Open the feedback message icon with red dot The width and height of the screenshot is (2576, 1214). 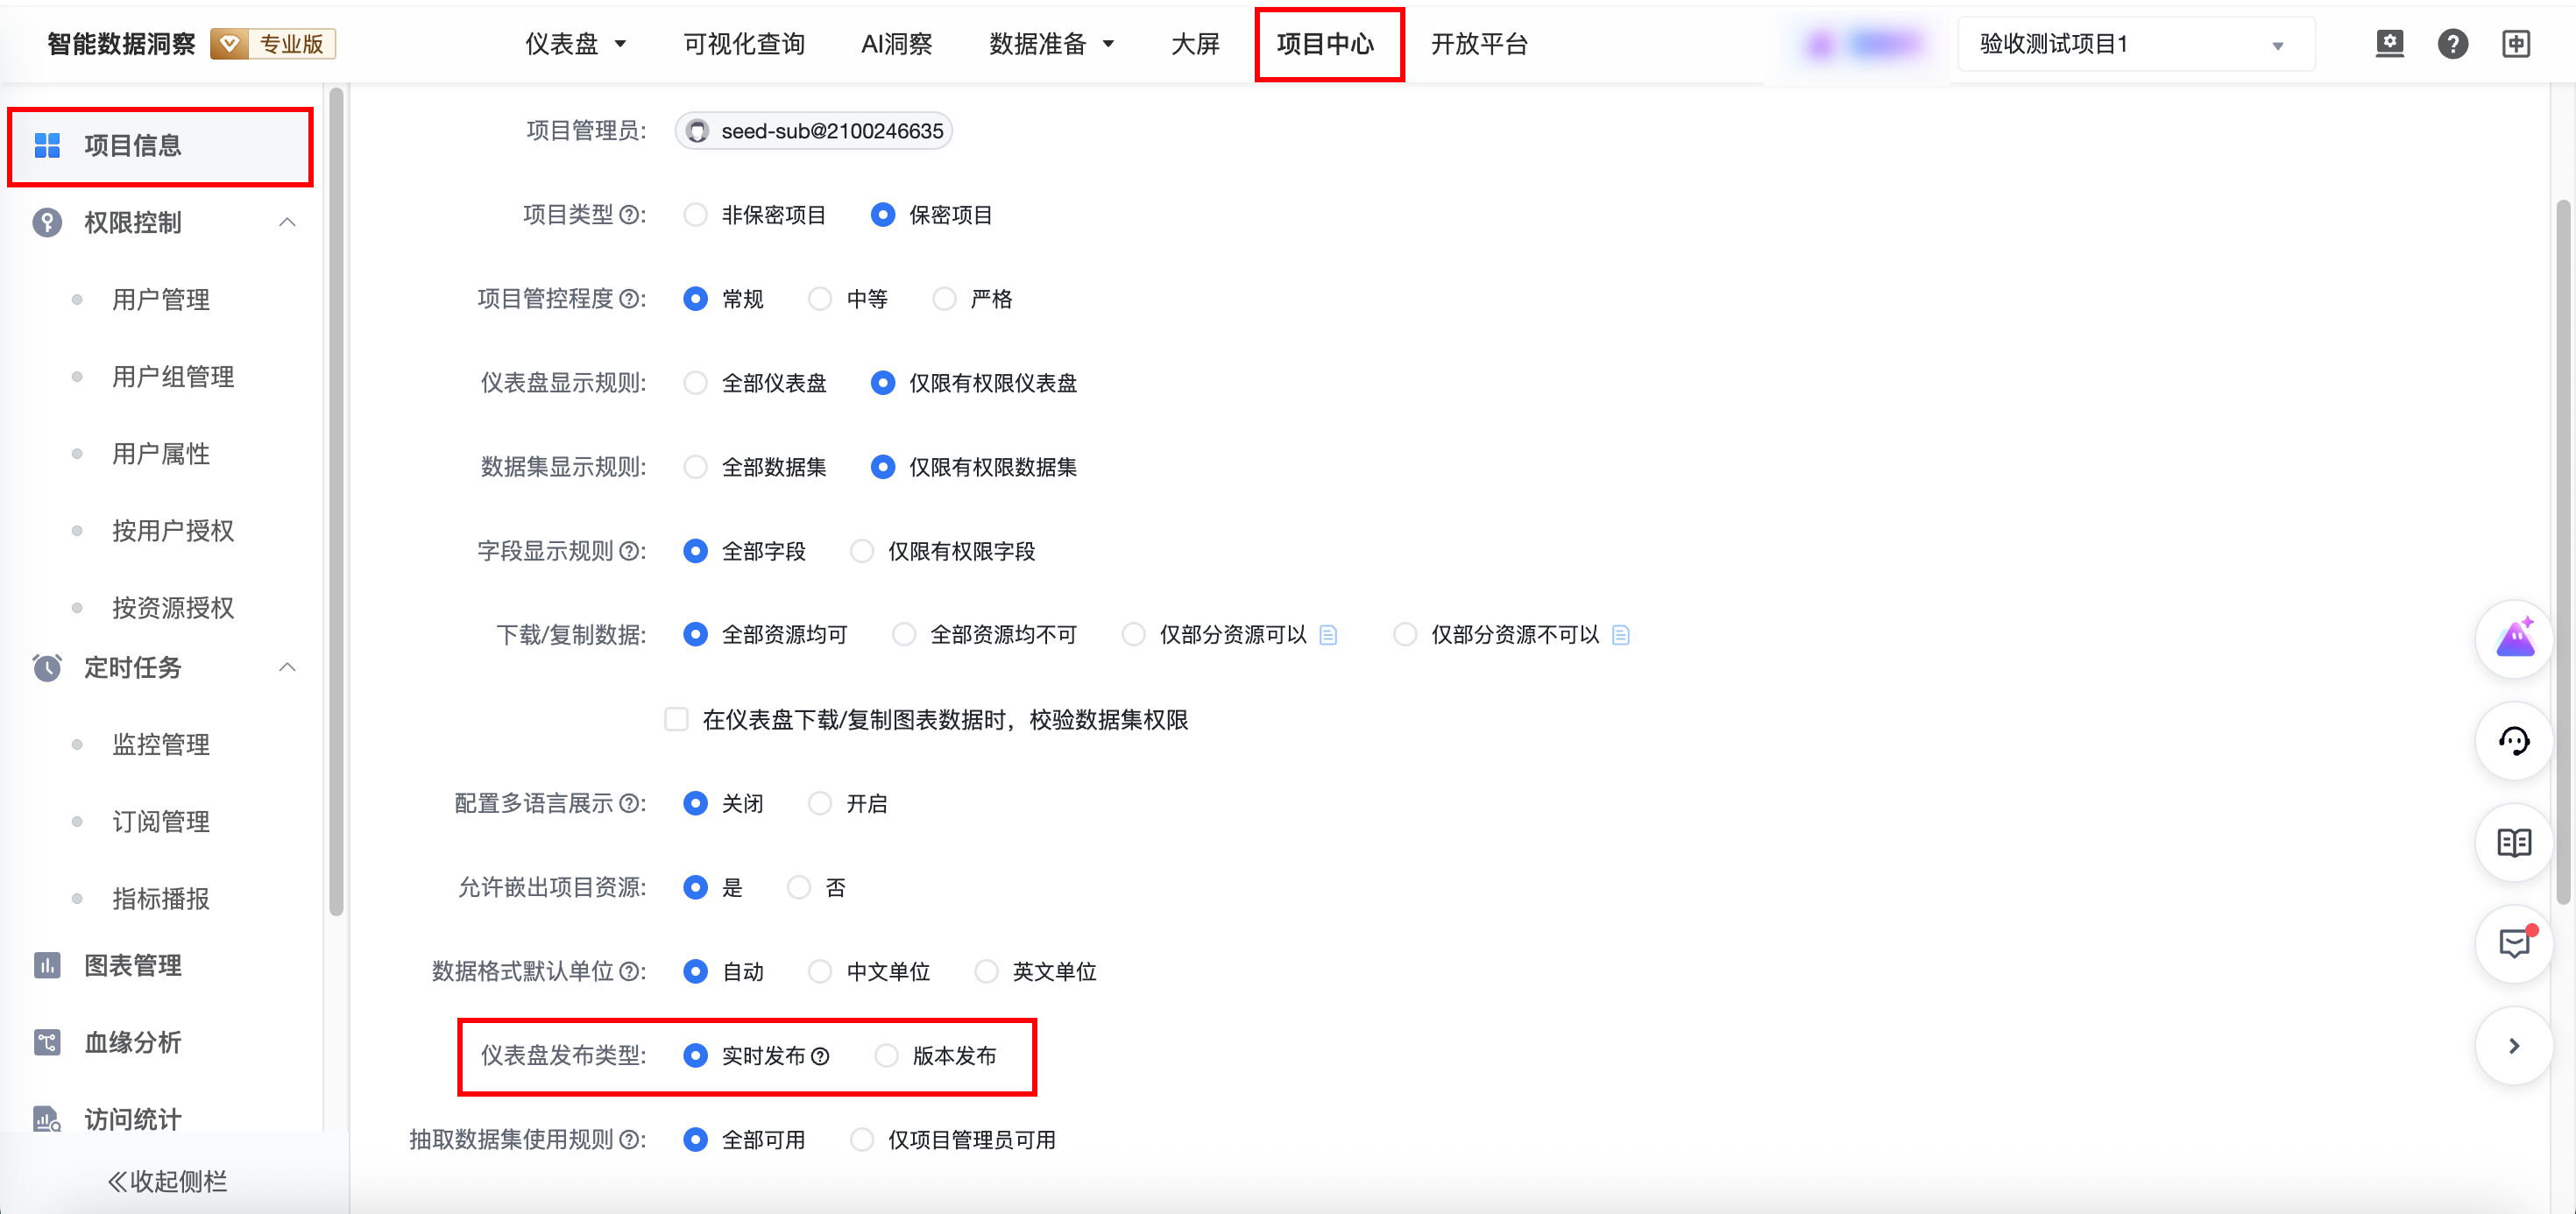pyautogui.click(x=2514, y=943)
